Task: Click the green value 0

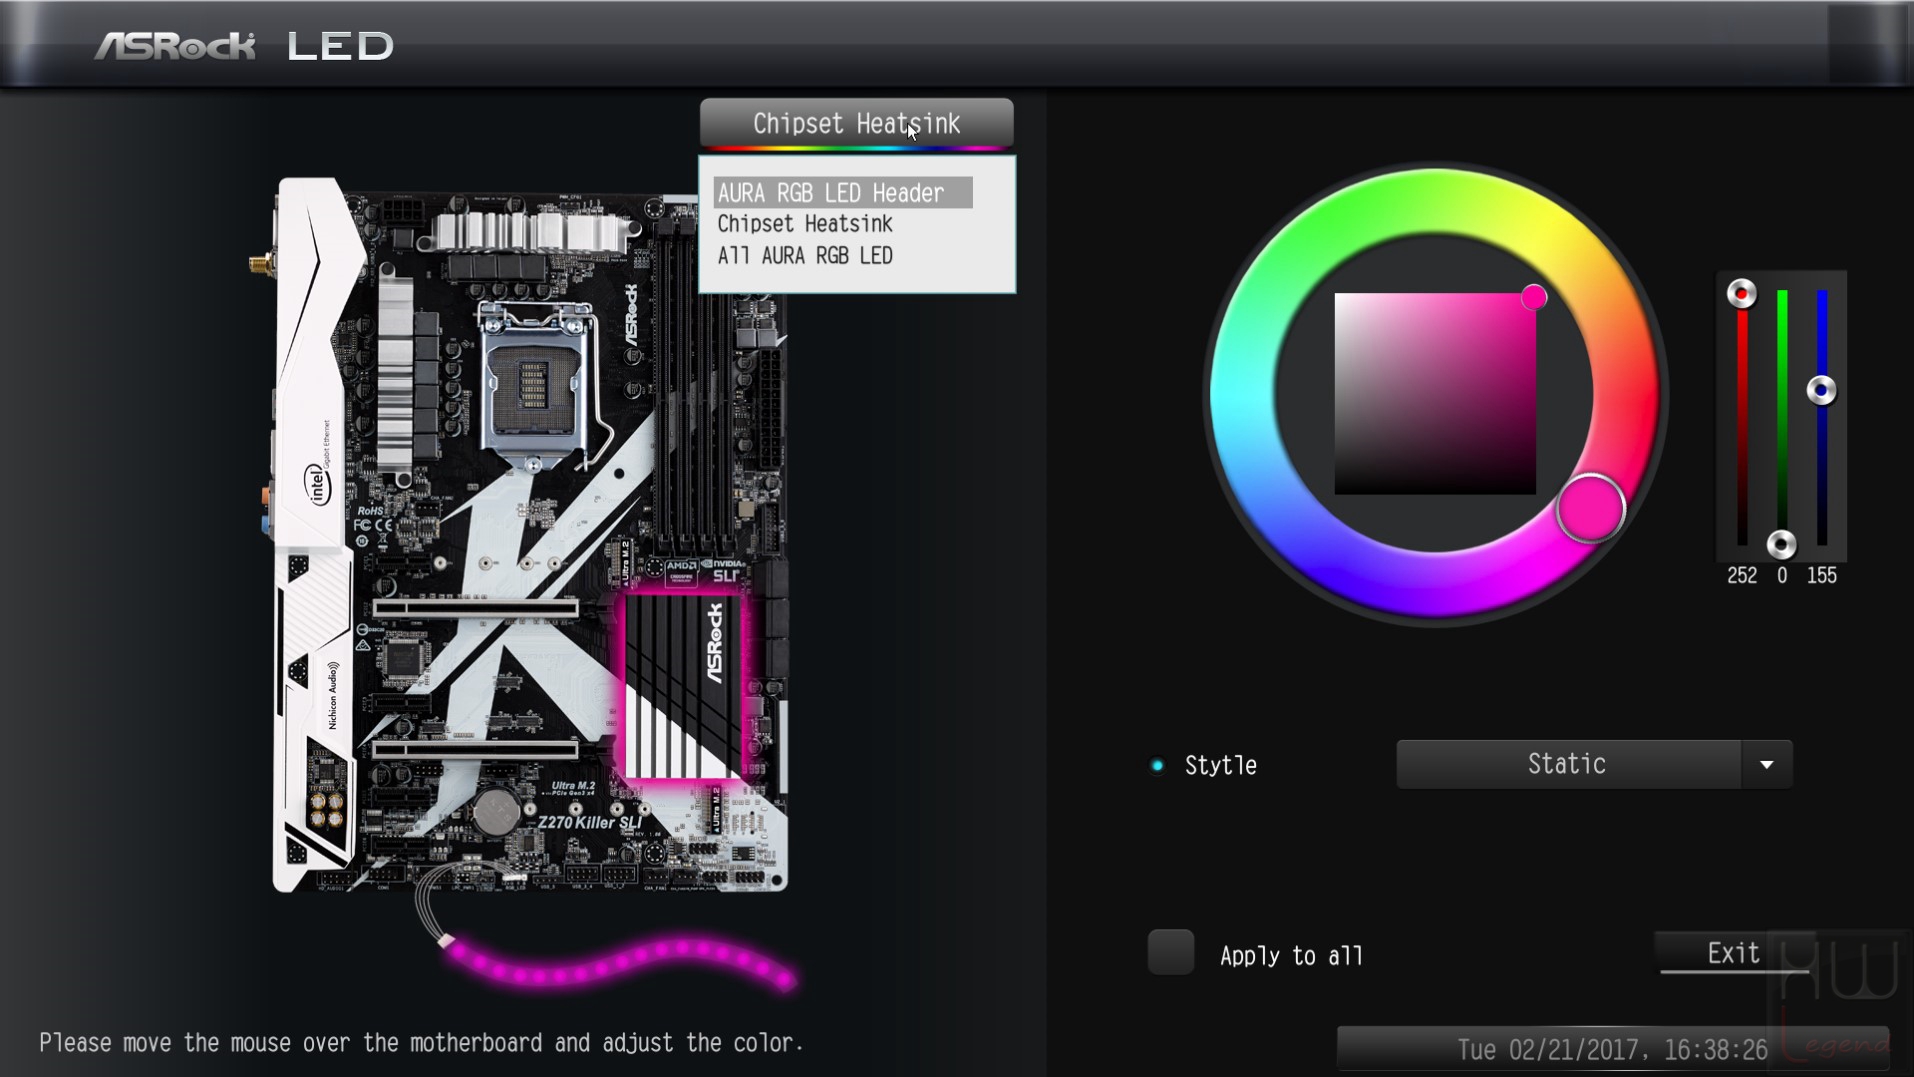Action: coord(1781,576)
